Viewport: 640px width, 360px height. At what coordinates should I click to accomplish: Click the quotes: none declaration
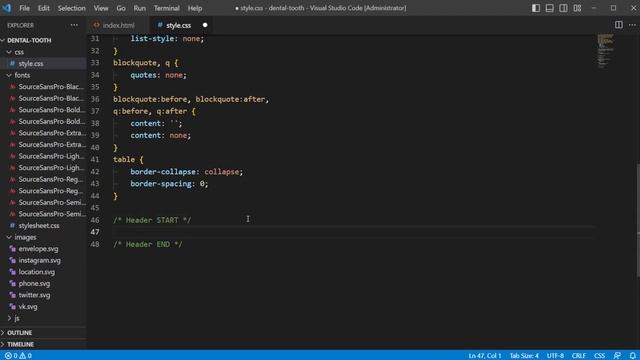(x=158, y=75)
